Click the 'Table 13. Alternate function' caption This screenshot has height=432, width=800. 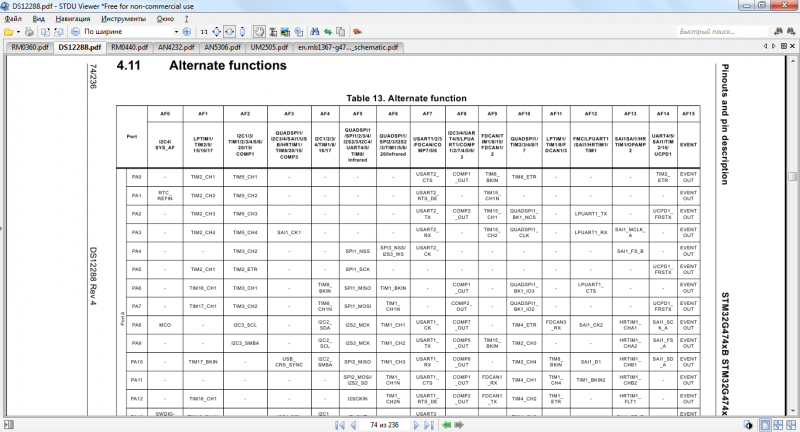click(406, 98)
